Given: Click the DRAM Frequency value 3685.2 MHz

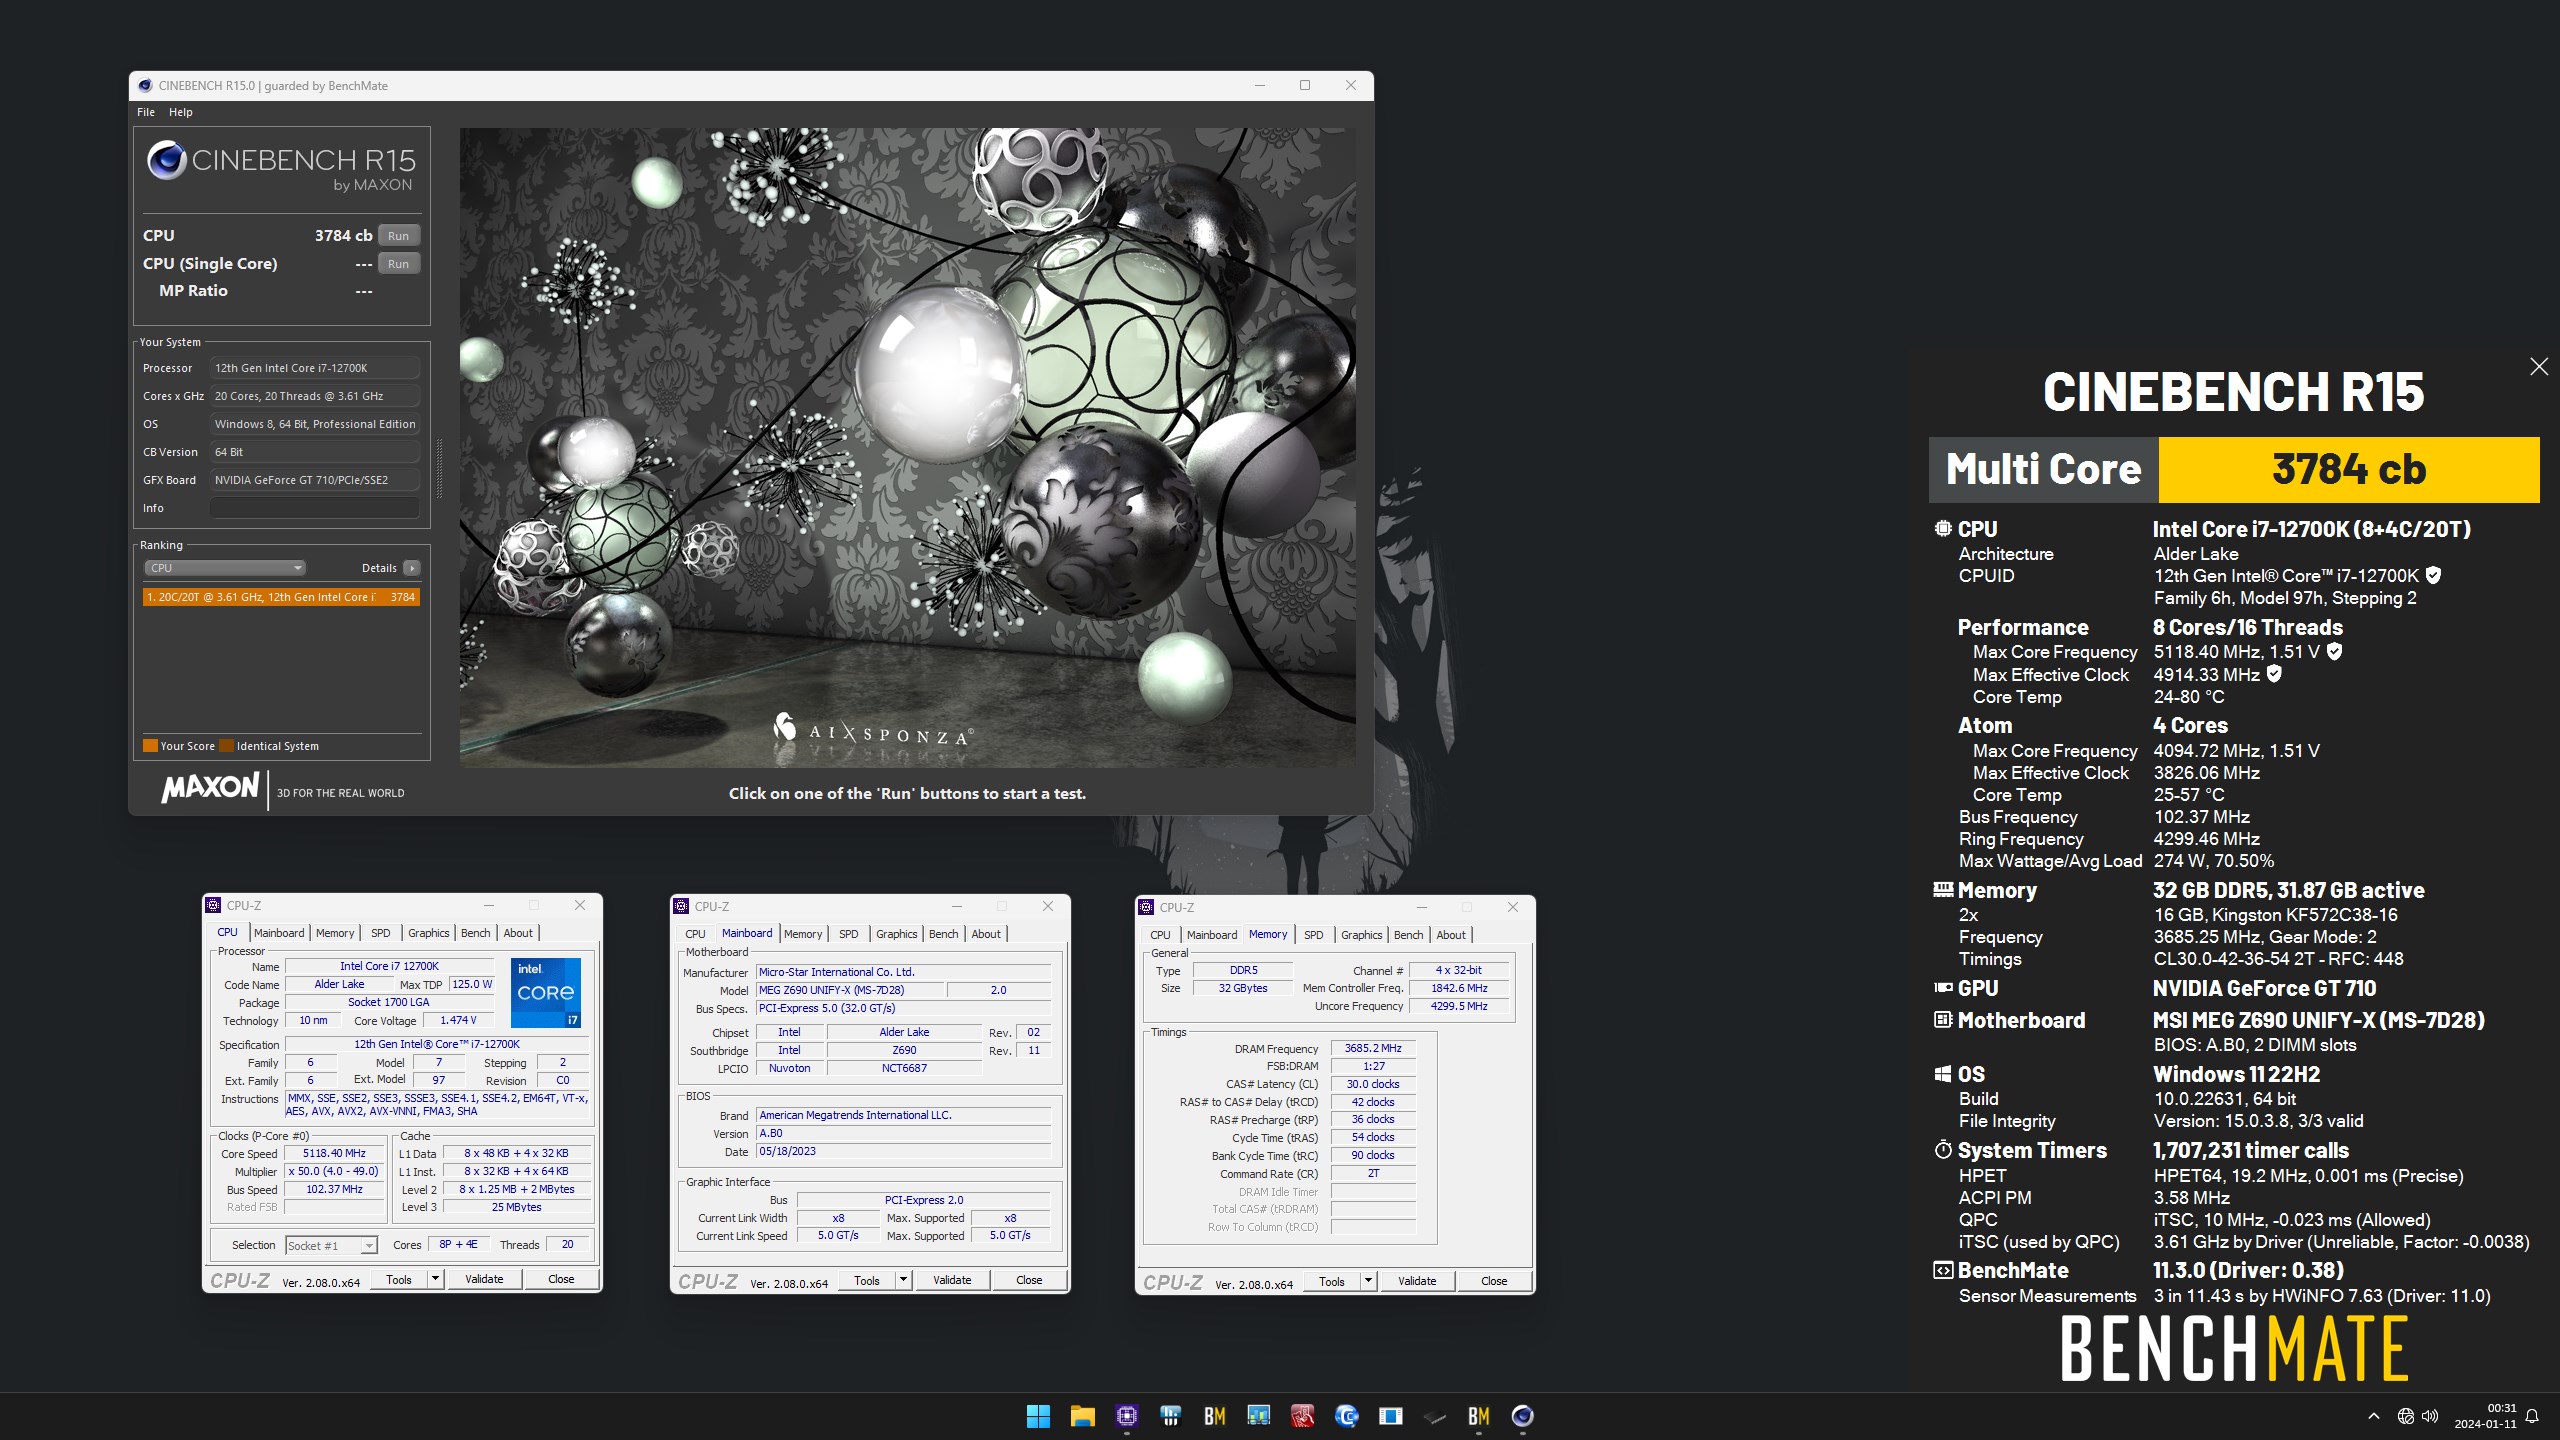Looking at the screenshot, I should (1373, 1048).
